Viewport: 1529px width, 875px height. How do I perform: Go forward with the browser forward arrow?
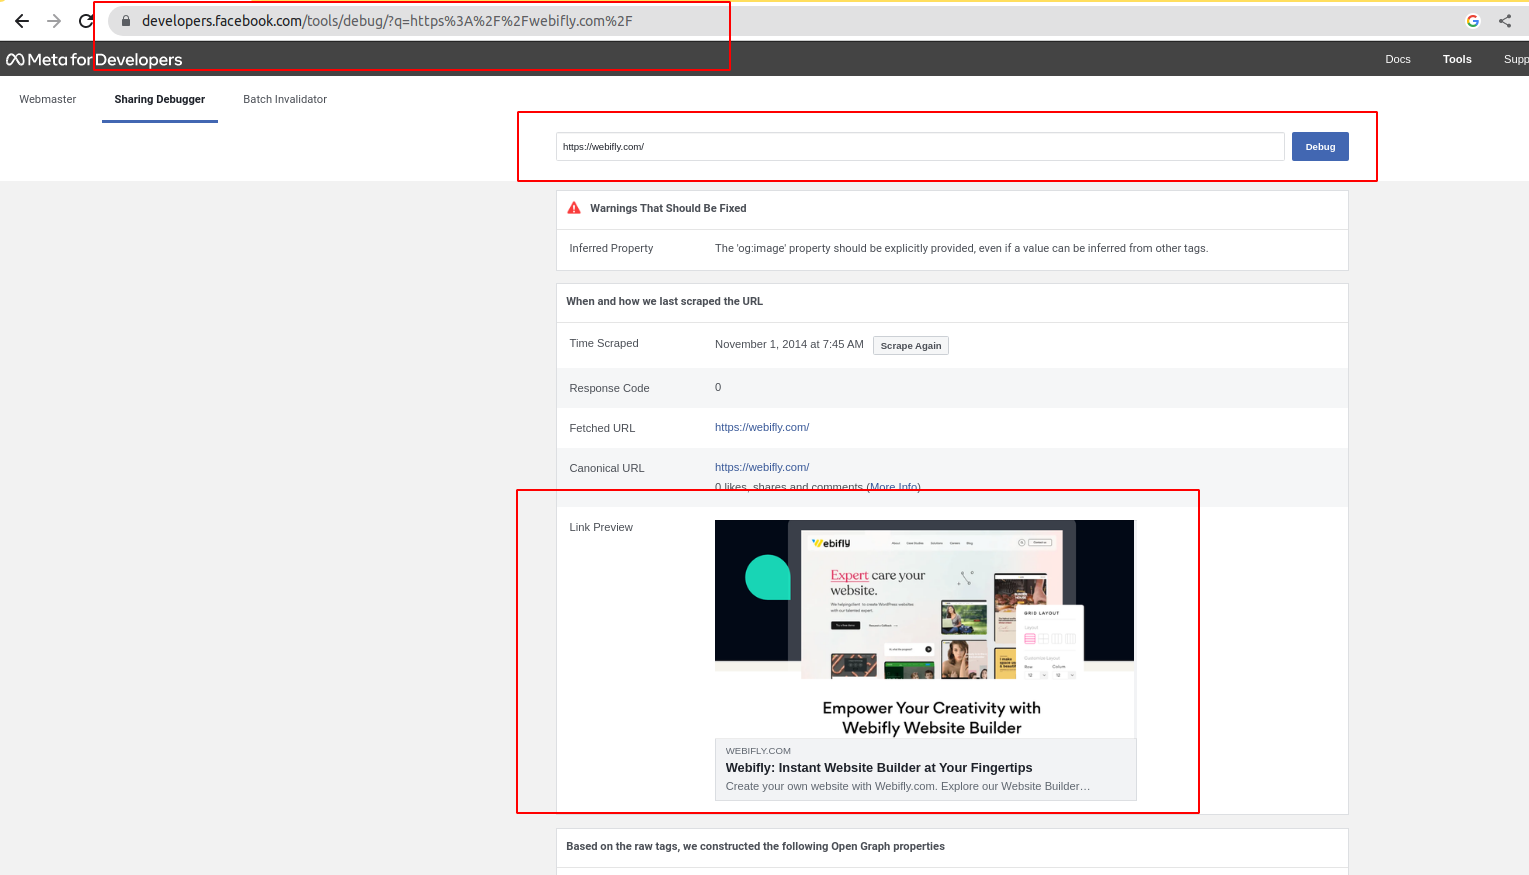[54, 21]
